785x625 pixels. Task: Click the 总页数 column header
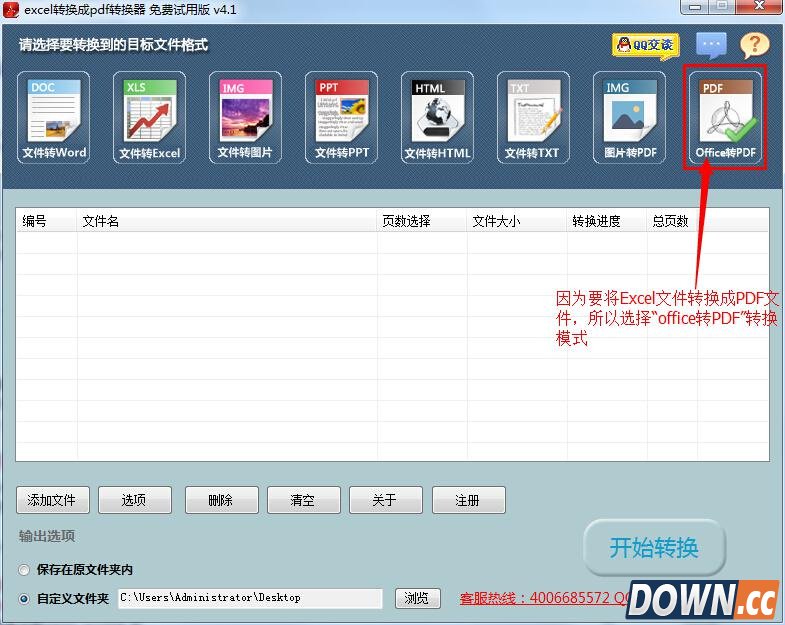672,220
